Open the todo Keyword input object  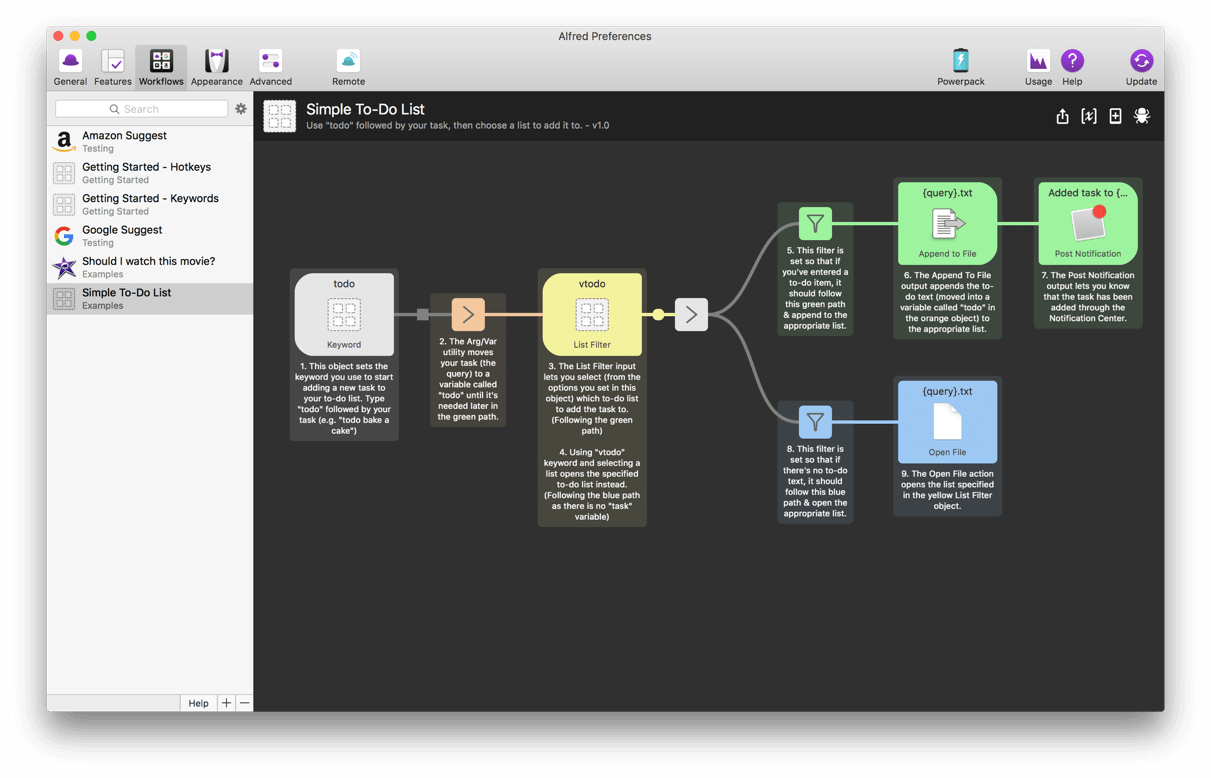pos(344,313)
